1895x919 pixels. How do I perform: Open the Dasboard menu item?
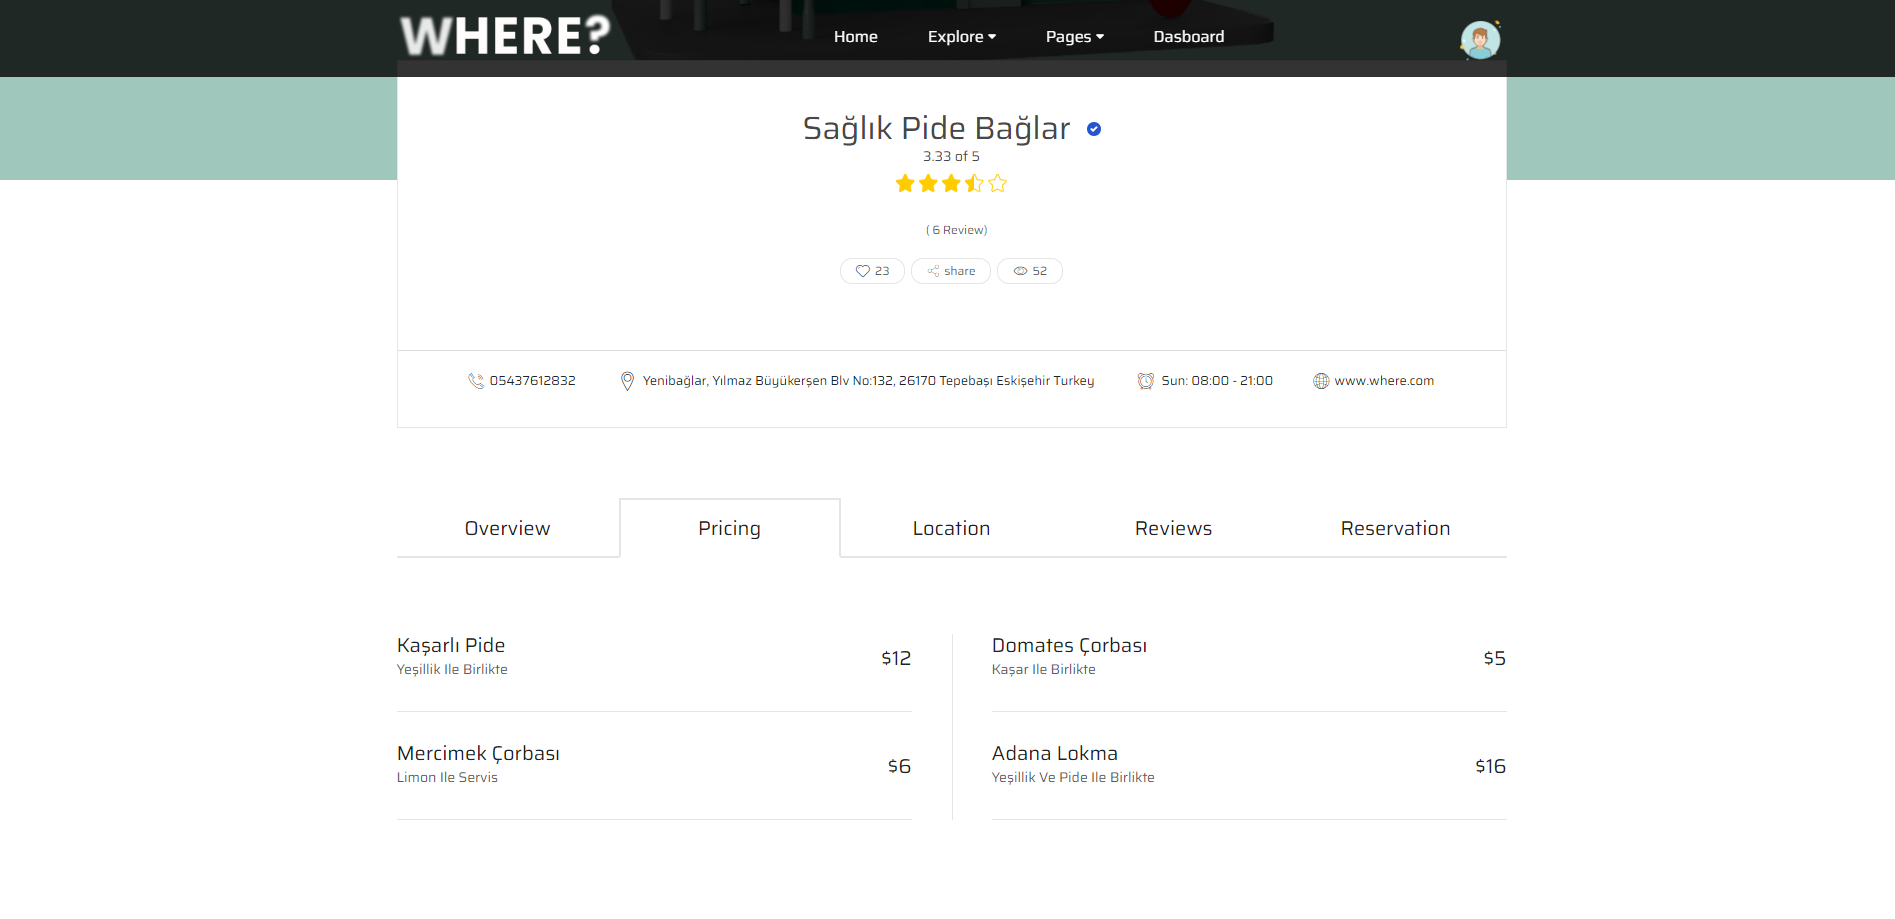point(1189,37)
